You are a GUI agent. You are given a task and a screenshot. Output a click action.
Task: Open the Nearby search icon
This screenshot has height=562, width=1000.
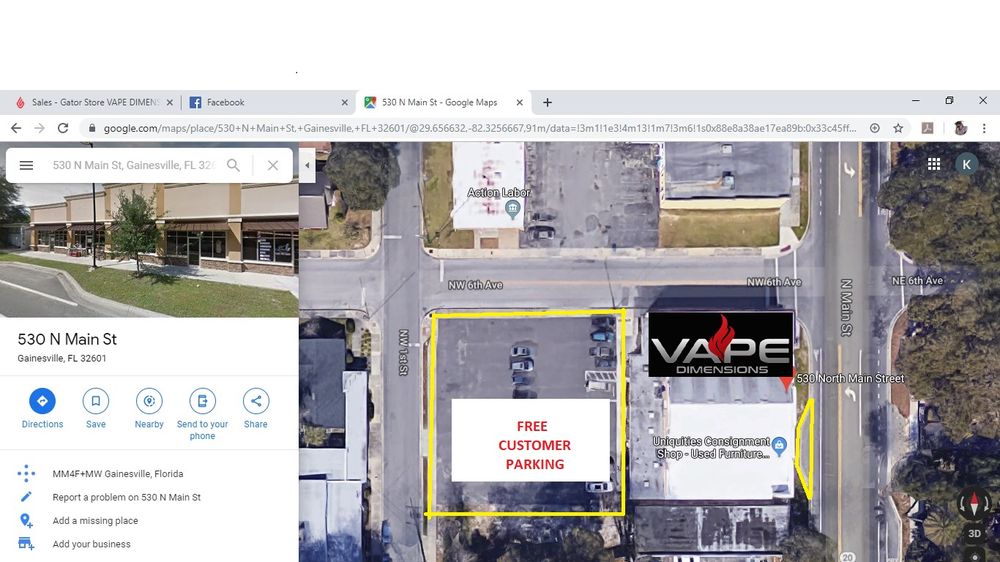click(149, 401)
